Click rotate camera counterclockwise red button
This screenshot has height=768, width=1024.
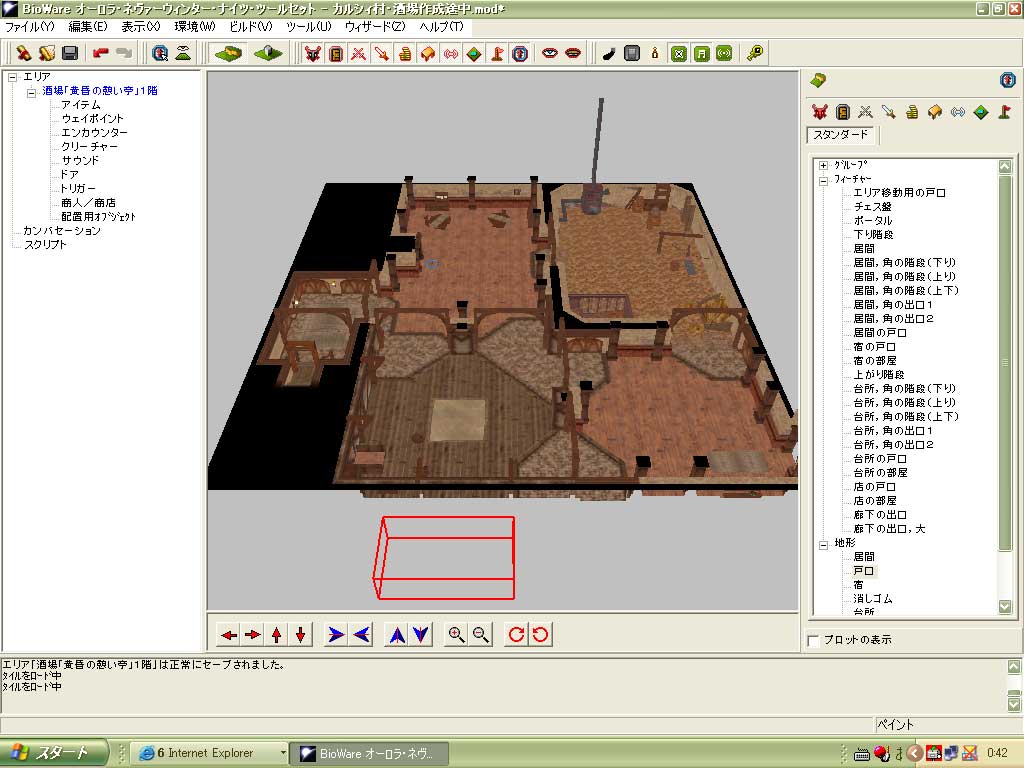click(x=540, y=634)
